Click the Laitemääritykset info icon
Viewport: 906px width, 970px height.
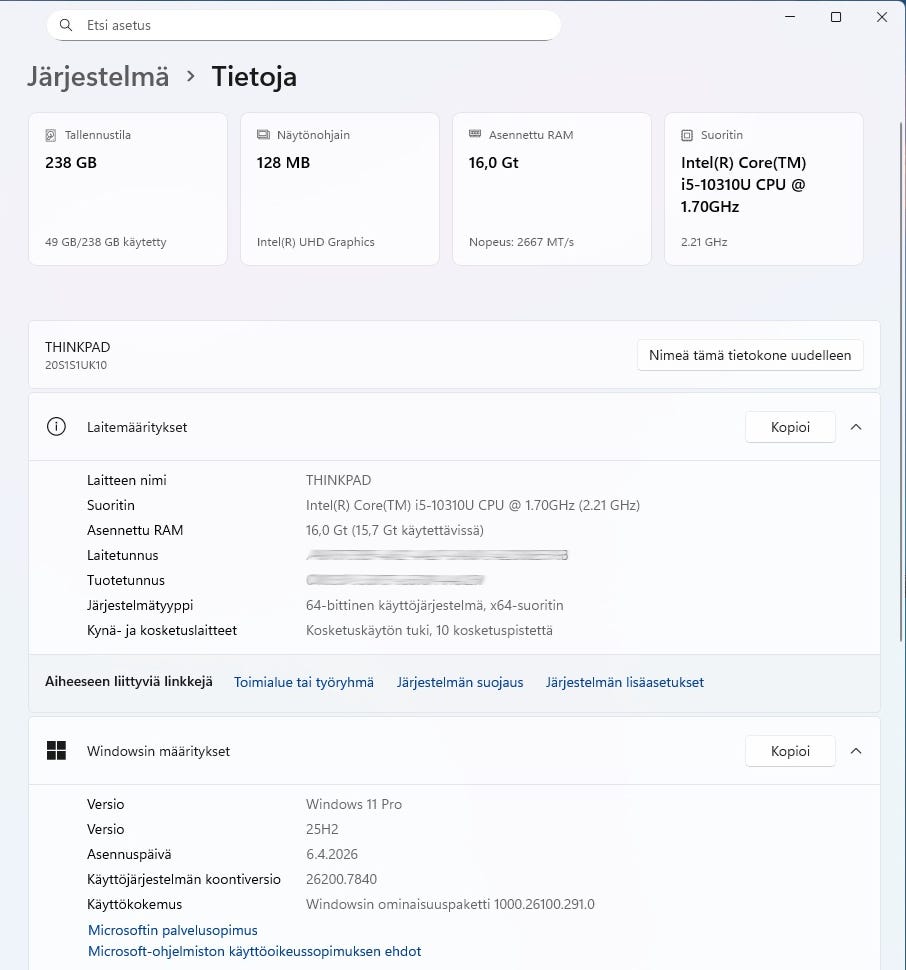pyautogui.click(x=56, y=427)
